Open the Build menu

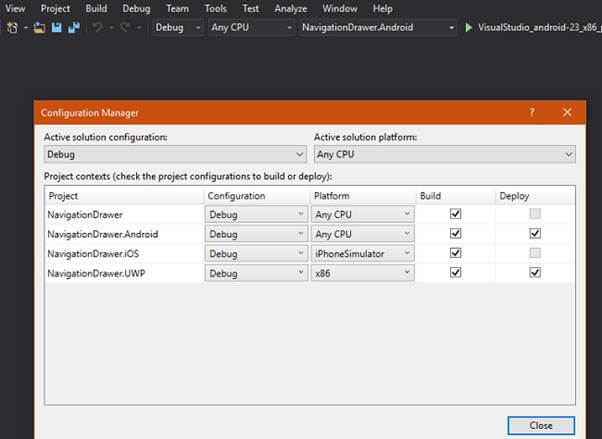tap(96, 8)
